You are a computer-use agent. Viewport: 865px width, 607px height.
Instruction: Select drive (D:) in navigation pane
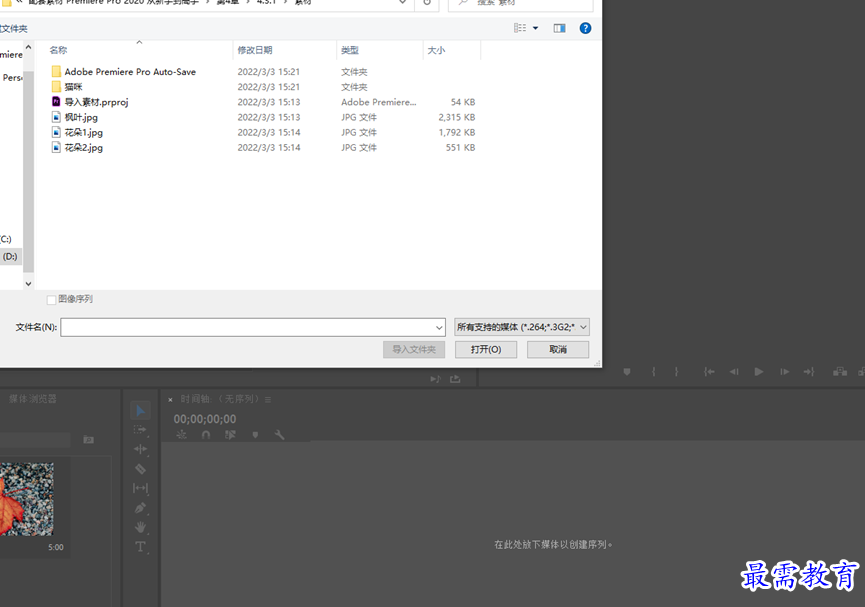[x=10, y=257]
